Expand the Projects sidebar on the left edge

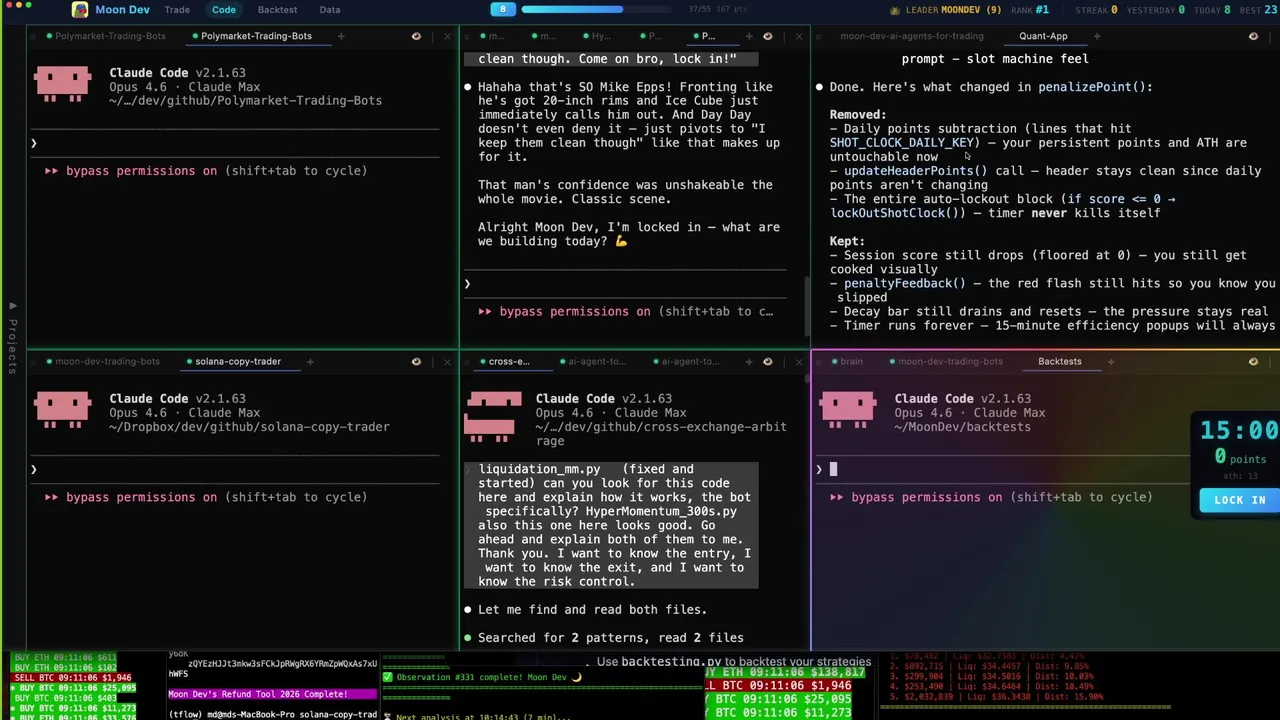[12, 340]
